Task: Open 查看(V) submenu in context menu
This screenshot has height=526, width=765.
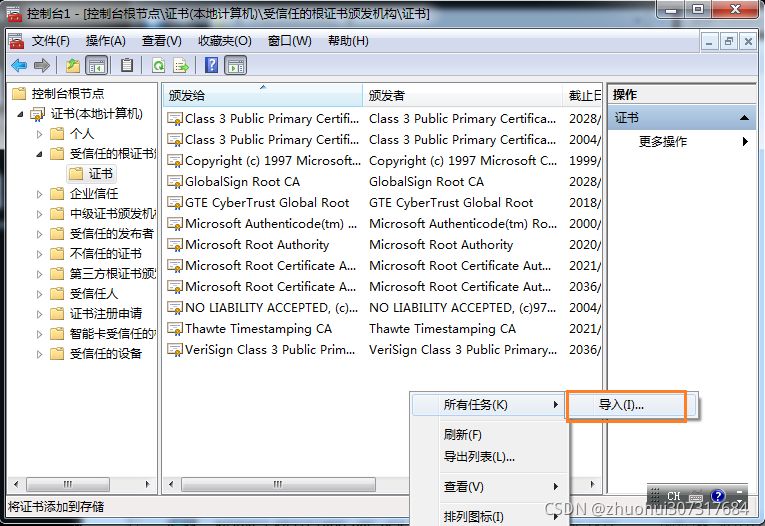Action: [x=489, y=486]
